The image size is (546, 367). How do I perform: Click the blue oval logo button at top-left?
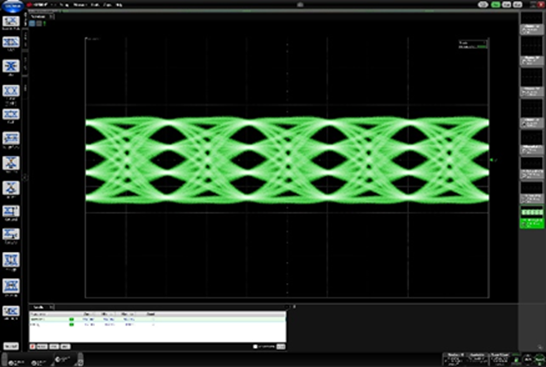[x=13, y=6]
